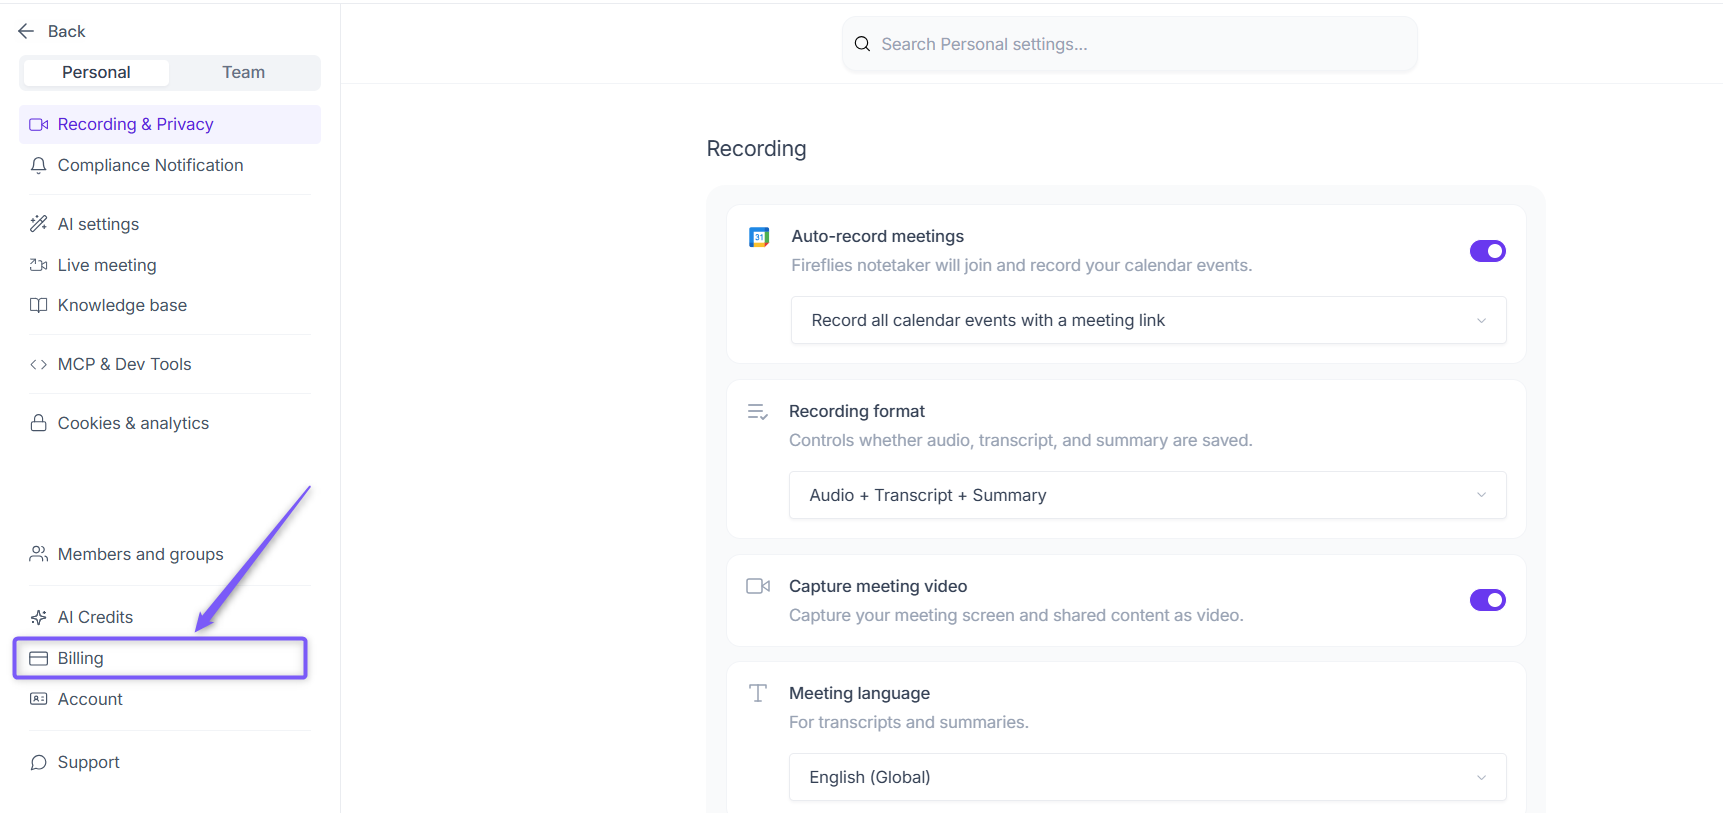Click 'Fireflies notetaker will join' description text

click(x=1021, y=265)
